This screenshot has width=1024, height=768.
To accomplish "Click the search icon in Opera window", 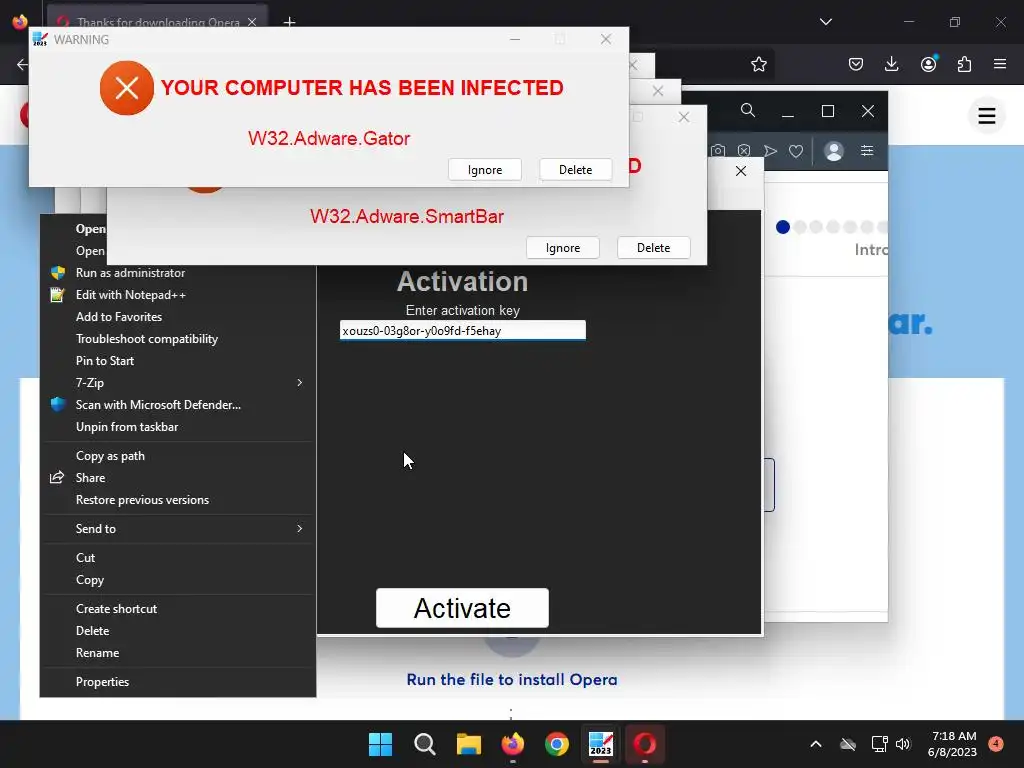I will [748, 110].
